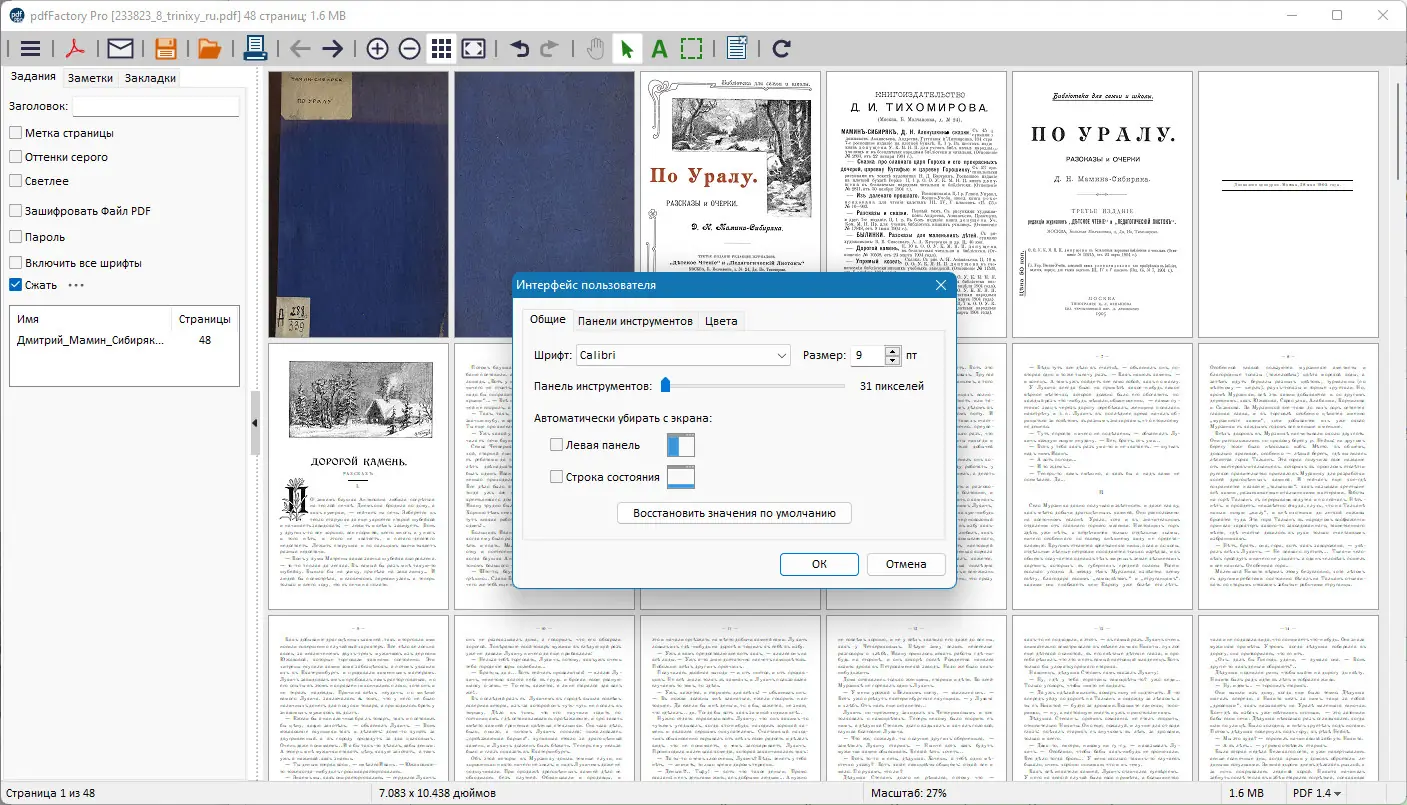The width and height of the screenshot is (1407, 805).
Task: Click the 7.083 x 10.438 дюймов status text
Action: click(x=437, y=793)
